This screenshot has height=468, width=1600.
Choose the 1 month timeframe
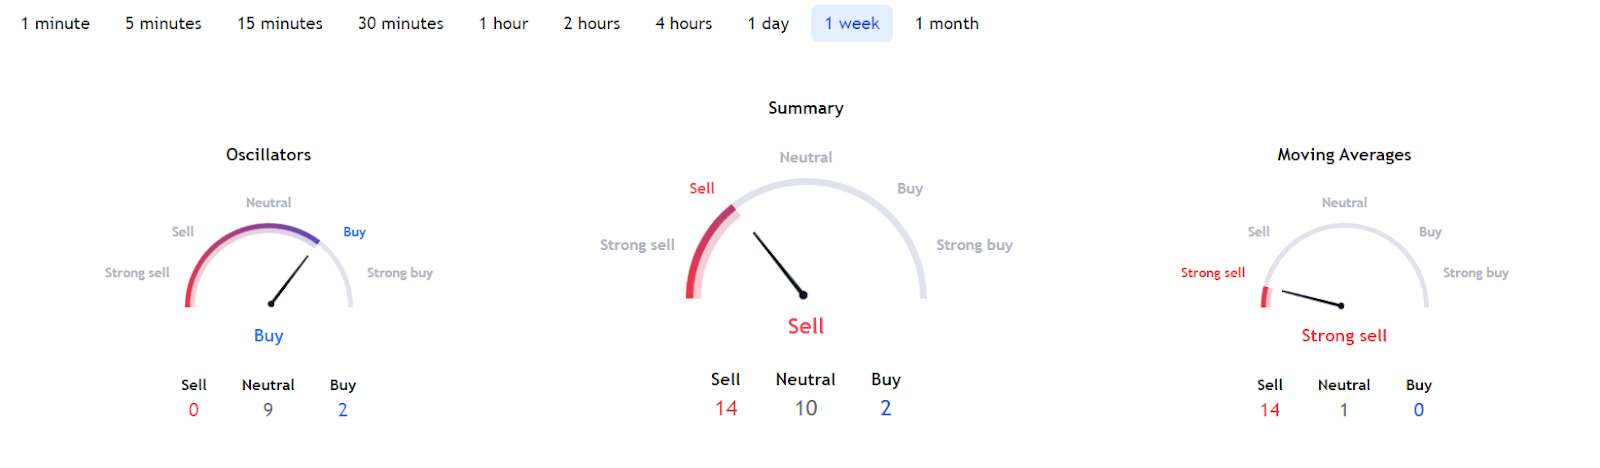pos(946,23)
